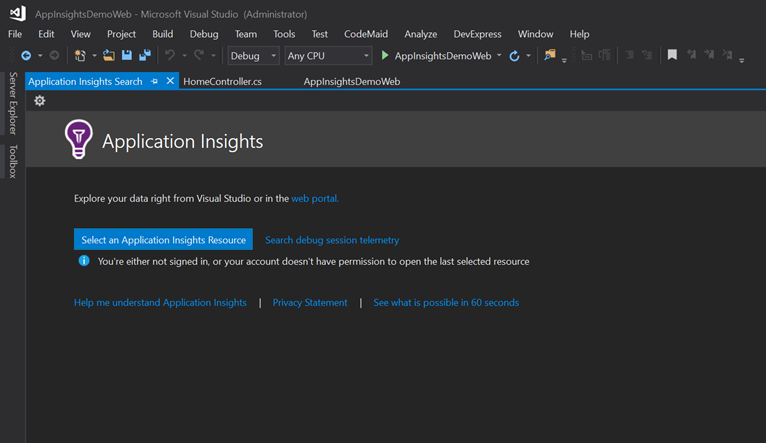
Task: Switch to the HomeController.cs tab
Action: (222, 82)
